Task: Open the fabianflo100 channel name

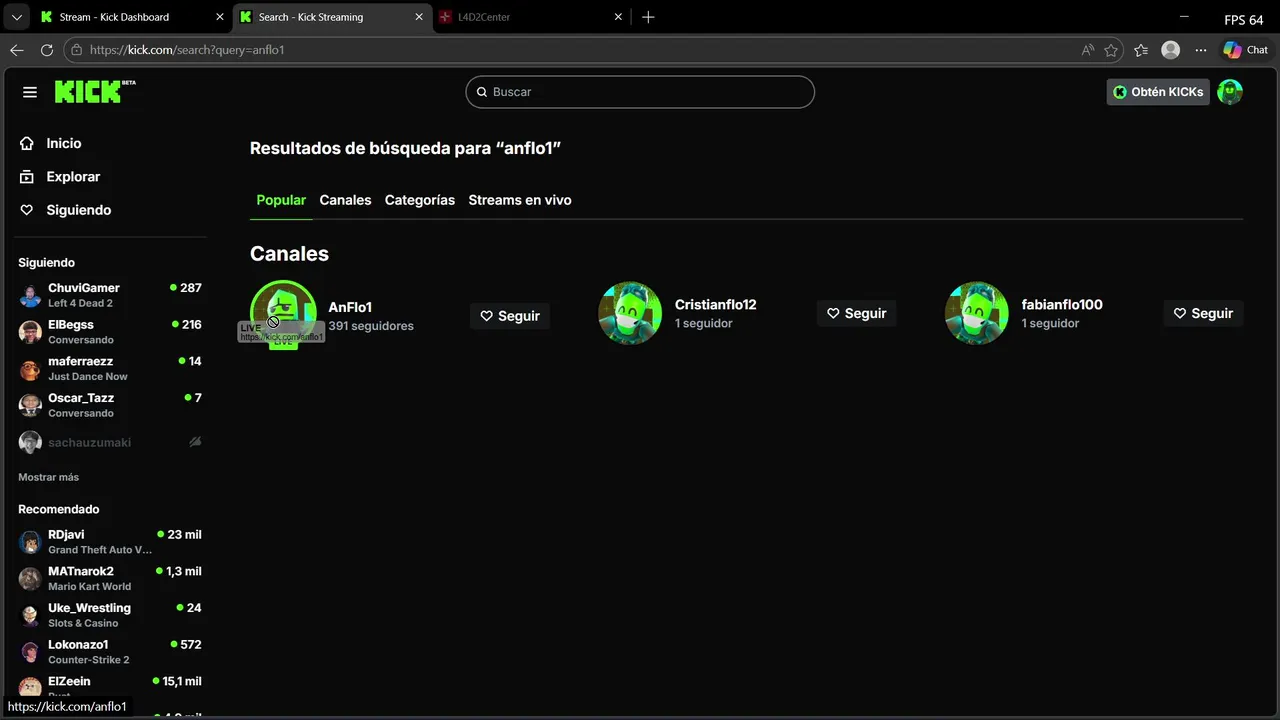Action: click(x=1062, y=305)
